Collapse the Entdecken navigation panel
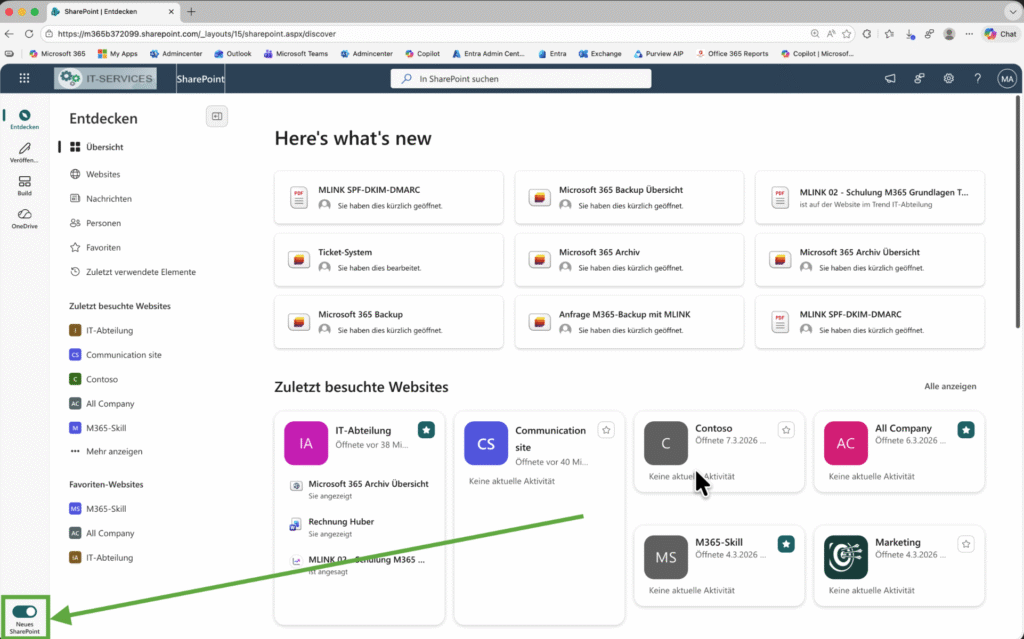The height and width of the screenshot is (639, 1024). [x=217, y=116]
